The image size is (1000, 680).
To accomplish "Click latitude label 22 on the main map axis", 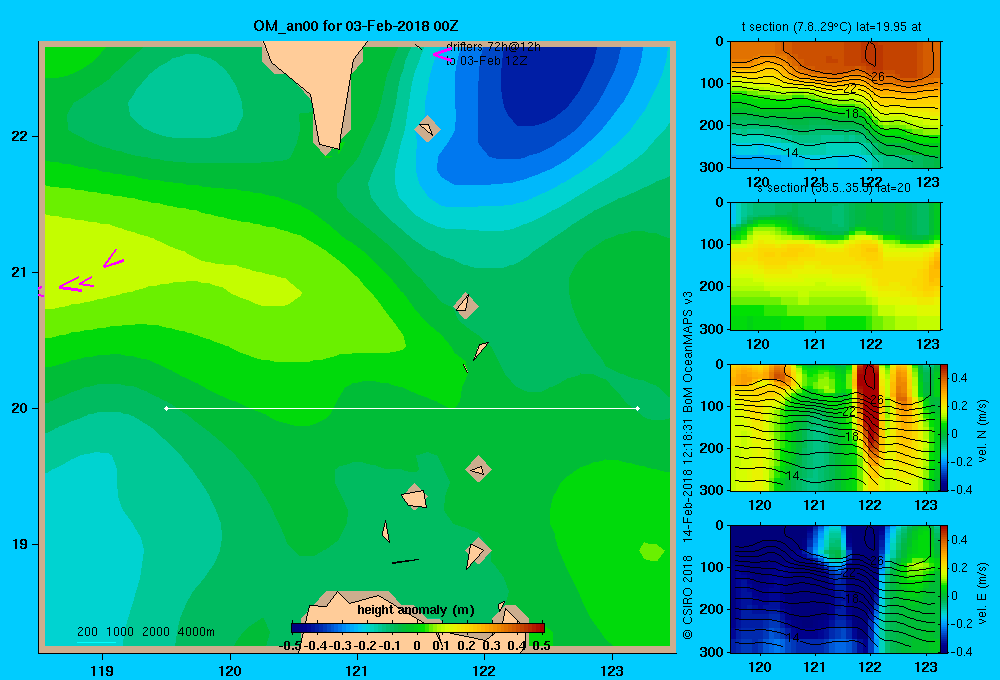I will click(19, 137).
